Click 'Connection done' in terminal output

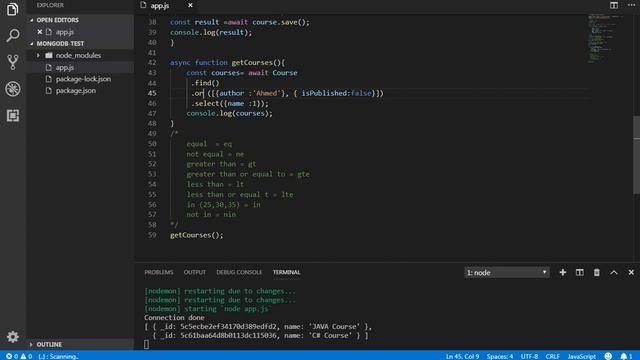174,318
